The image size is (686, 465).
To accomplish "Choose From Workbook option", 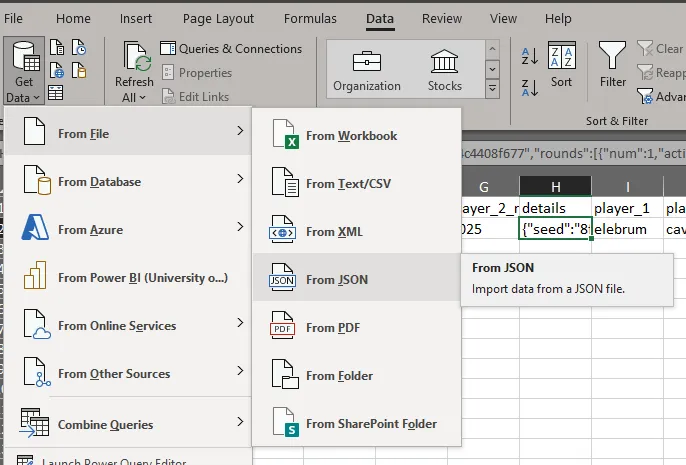I will (x=357, y=134).
